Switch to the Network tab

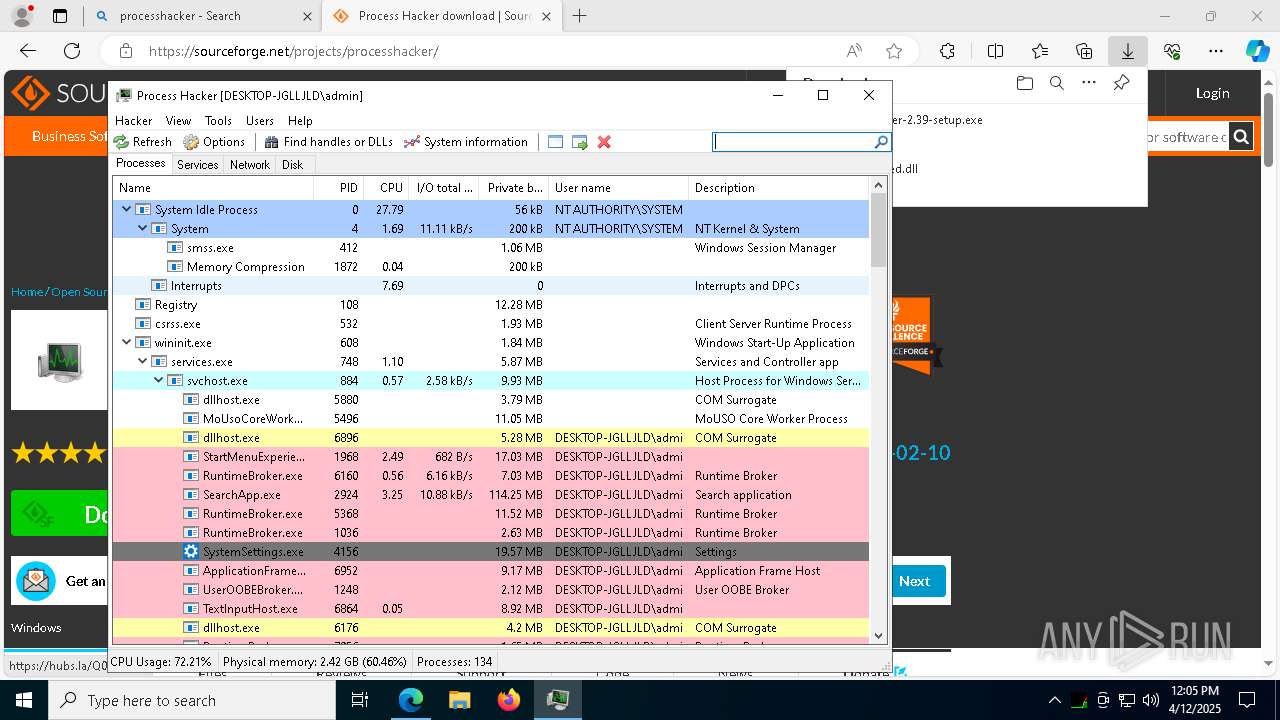pyautogui.click(x=250, y=165)
